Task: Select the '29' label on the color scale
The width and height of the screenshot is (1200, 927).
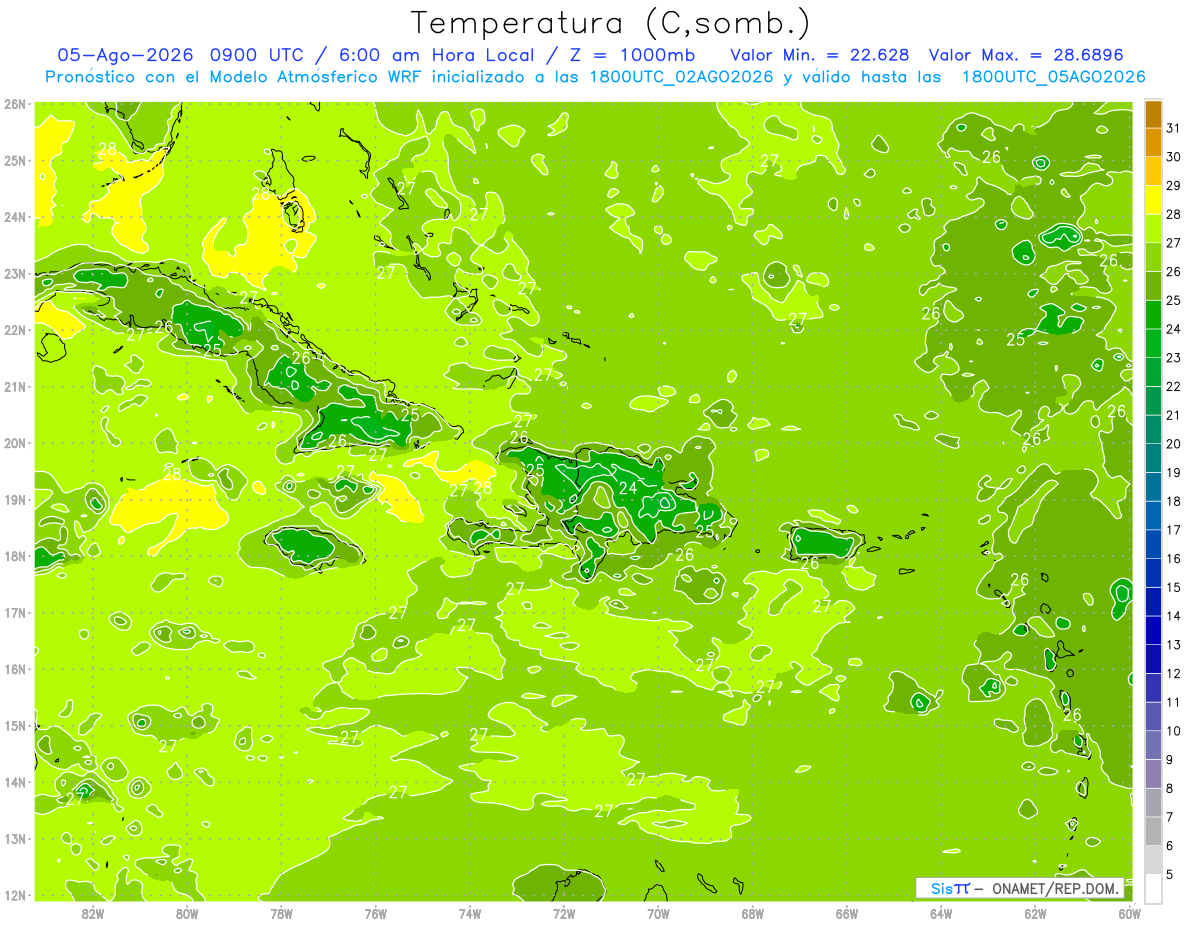Action: (x=1174, y=186)
